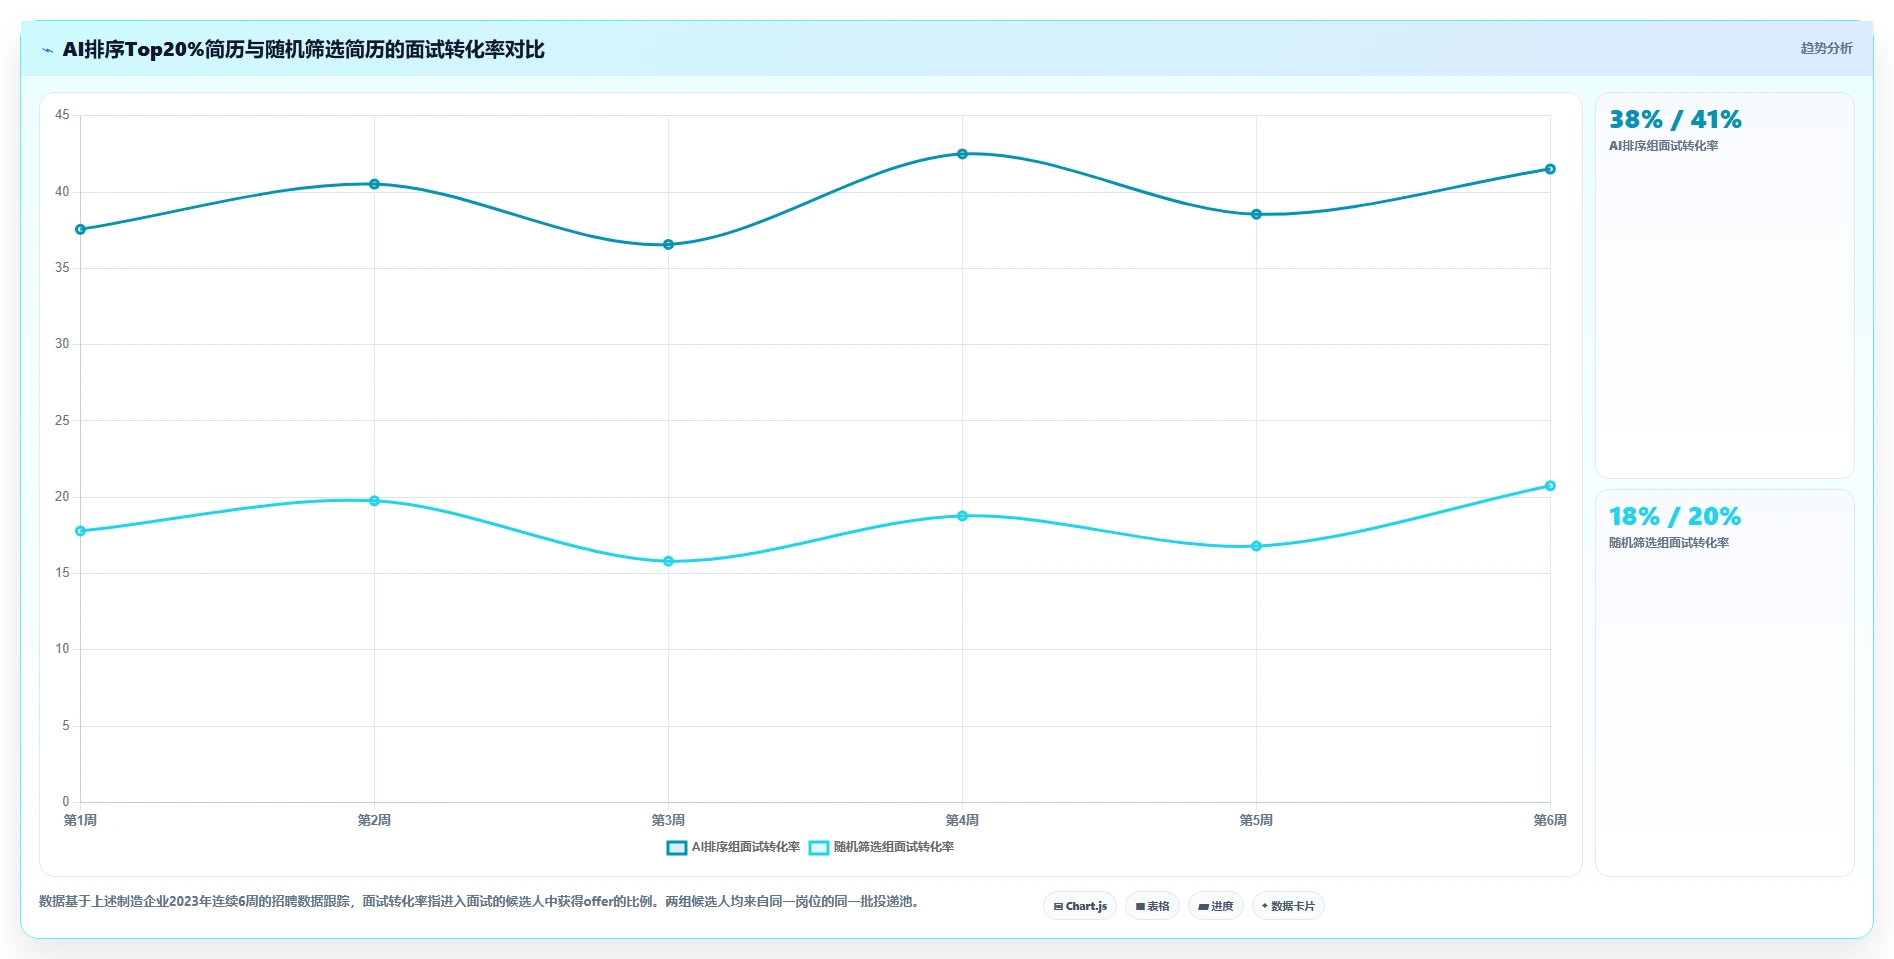Click the y-axis label 45
This screenshot has width=1894, height=959.
coord(62,115)
